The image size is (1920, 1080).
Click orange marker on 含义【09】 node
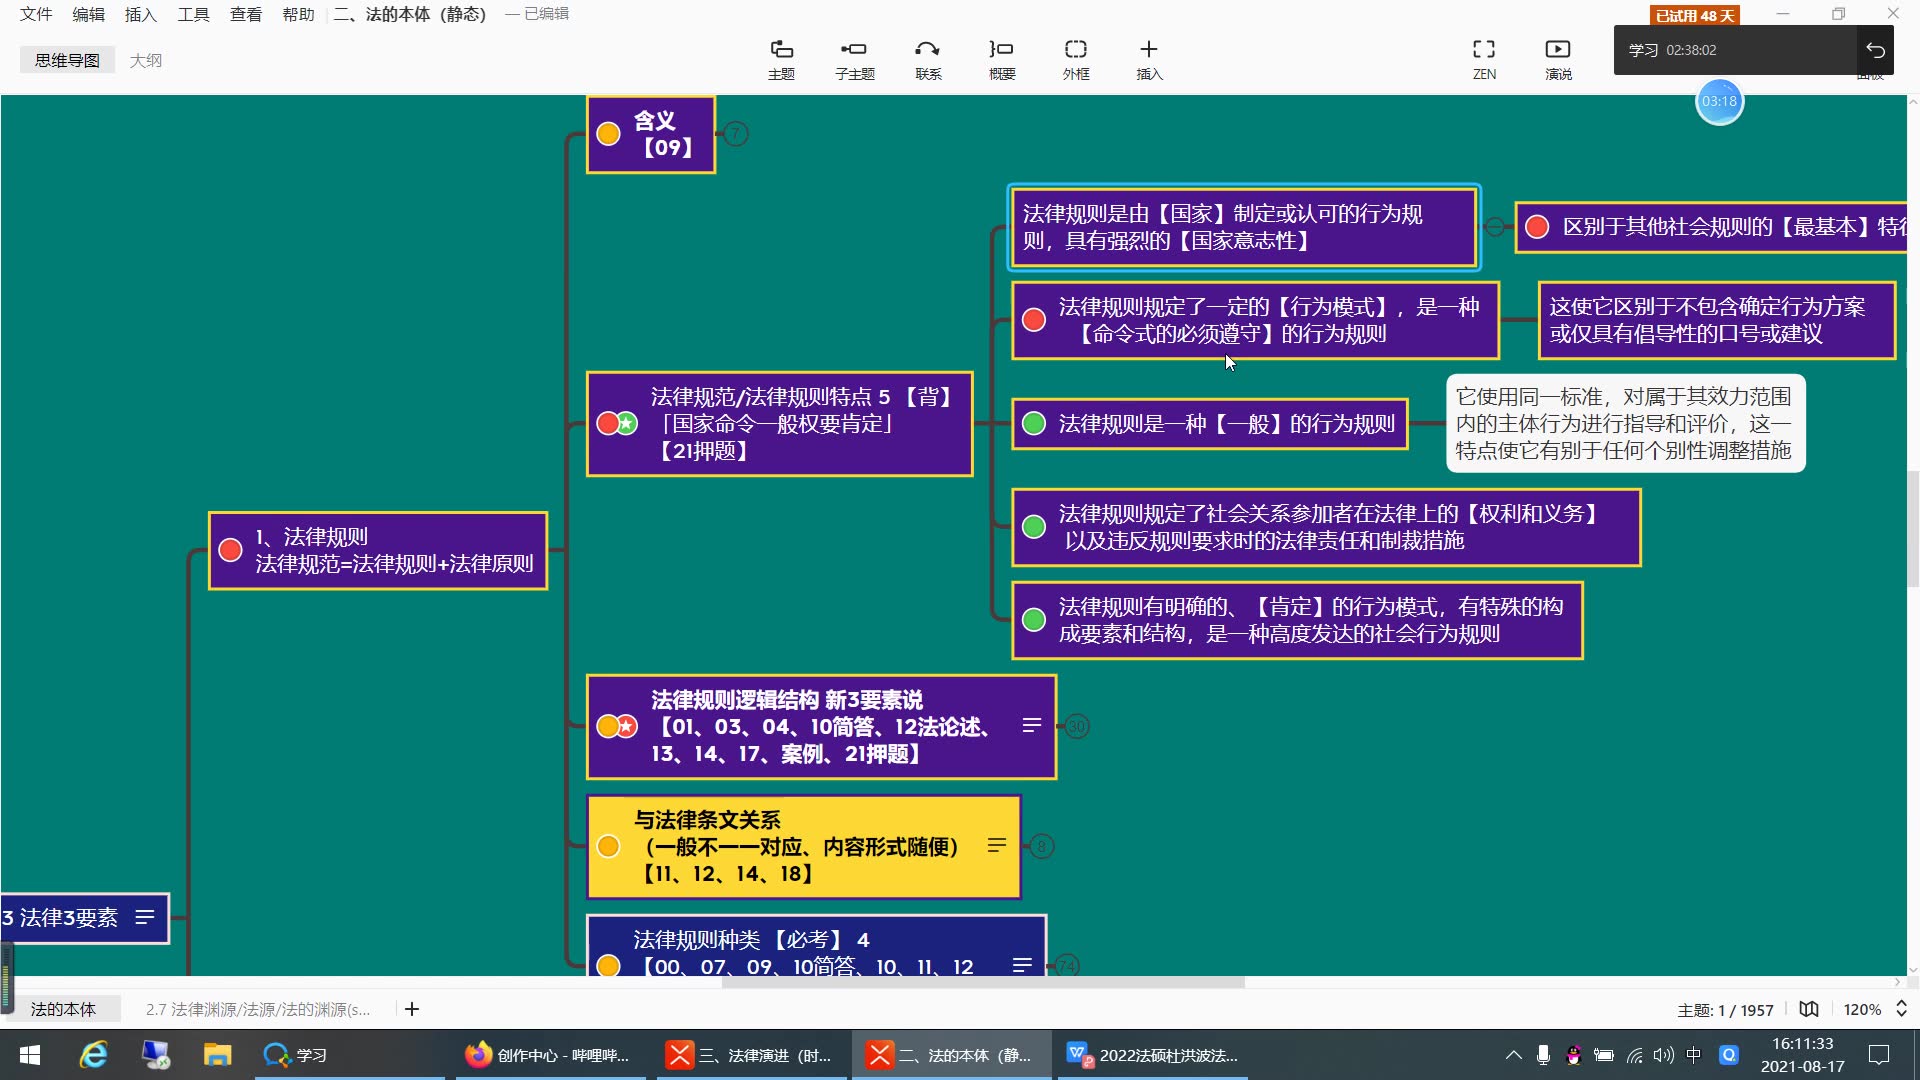[608, 134]
